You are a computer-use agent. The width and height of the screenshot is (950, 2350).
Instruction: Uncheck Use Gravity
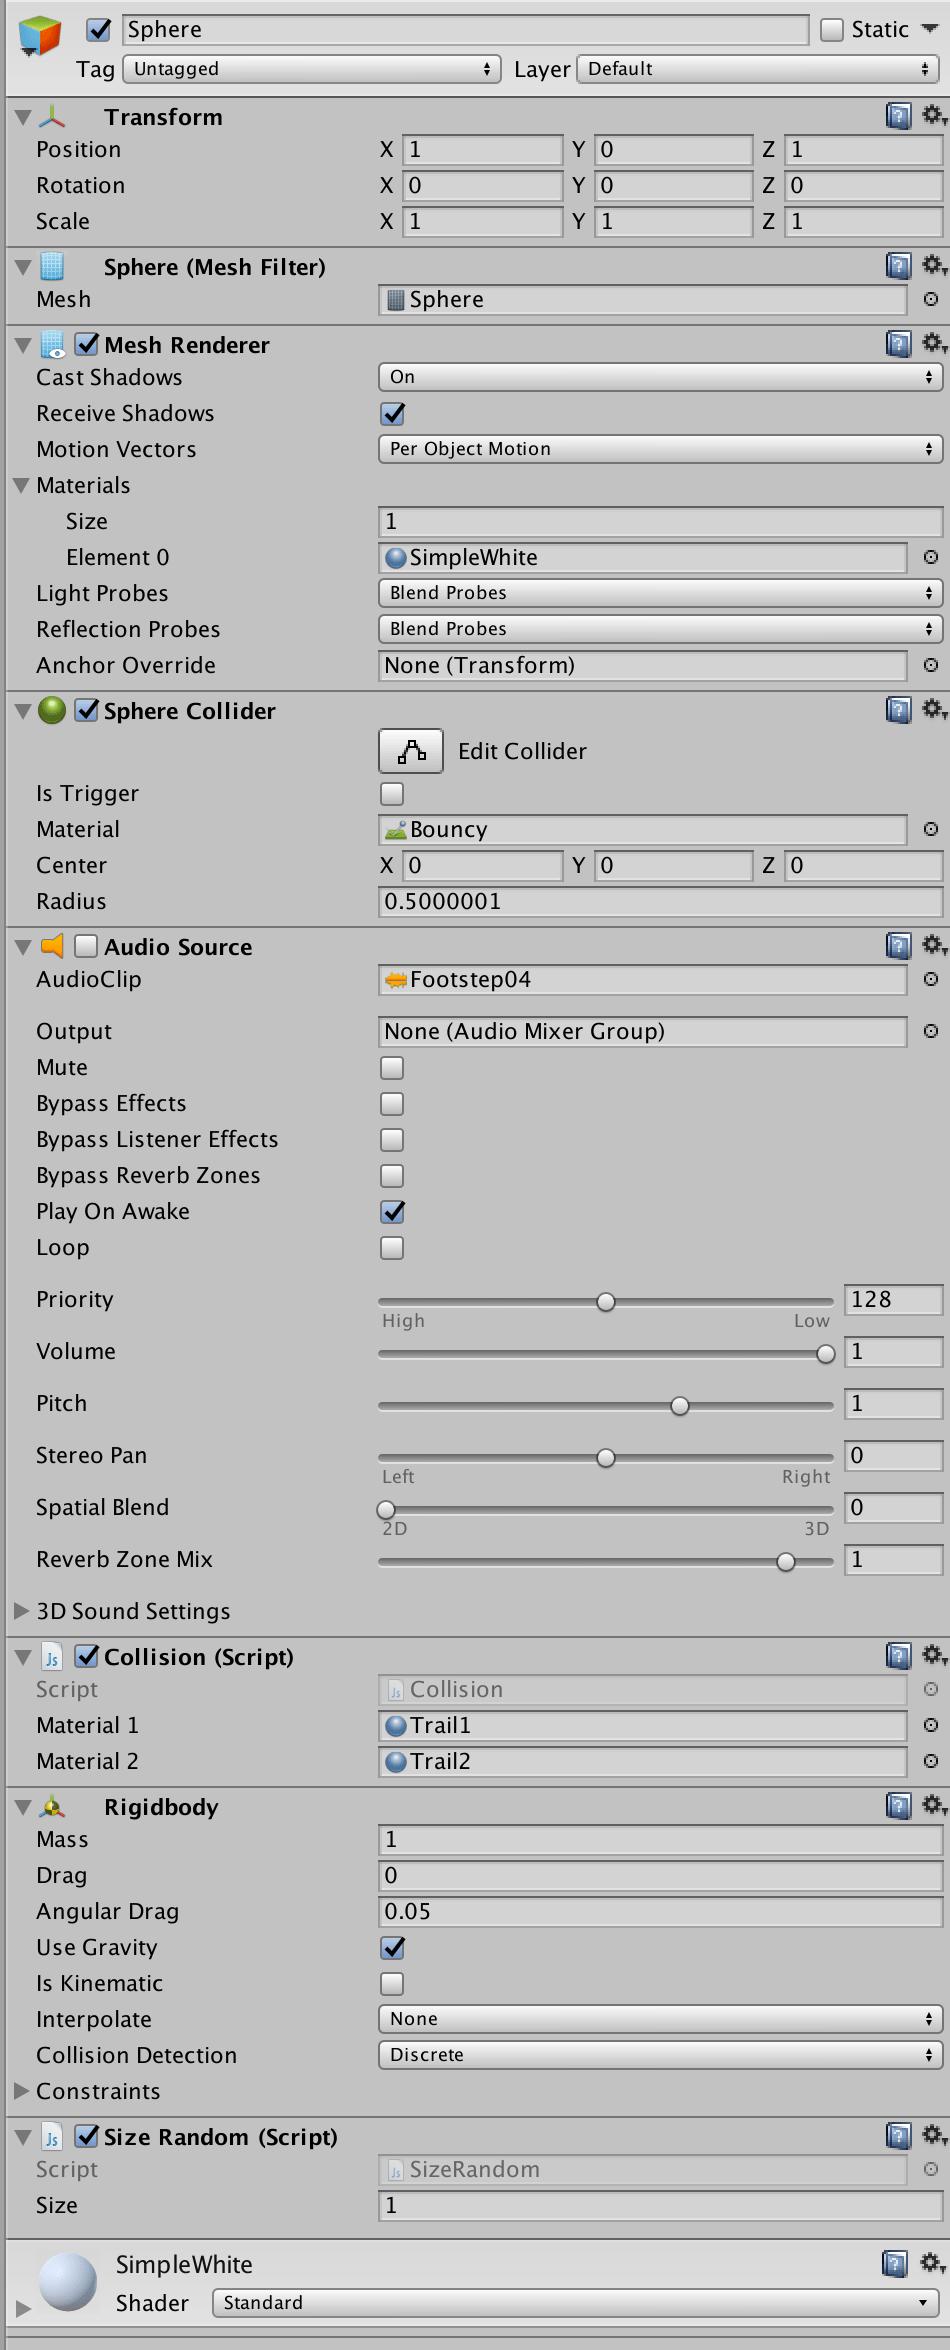pyautogui.click(x=392, y=1947)
